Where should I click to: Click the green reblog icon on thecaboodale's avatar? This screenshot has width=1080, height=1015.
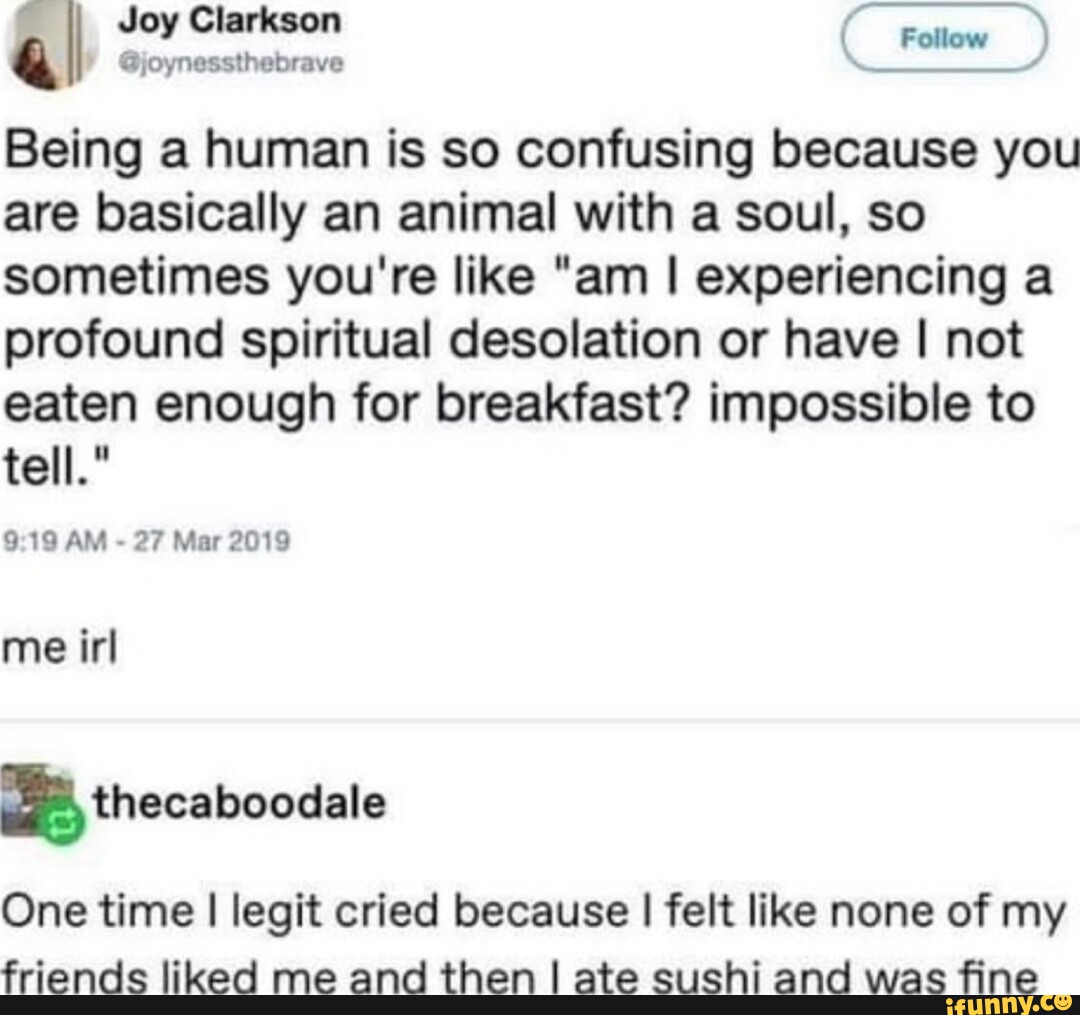coord(58,818)
